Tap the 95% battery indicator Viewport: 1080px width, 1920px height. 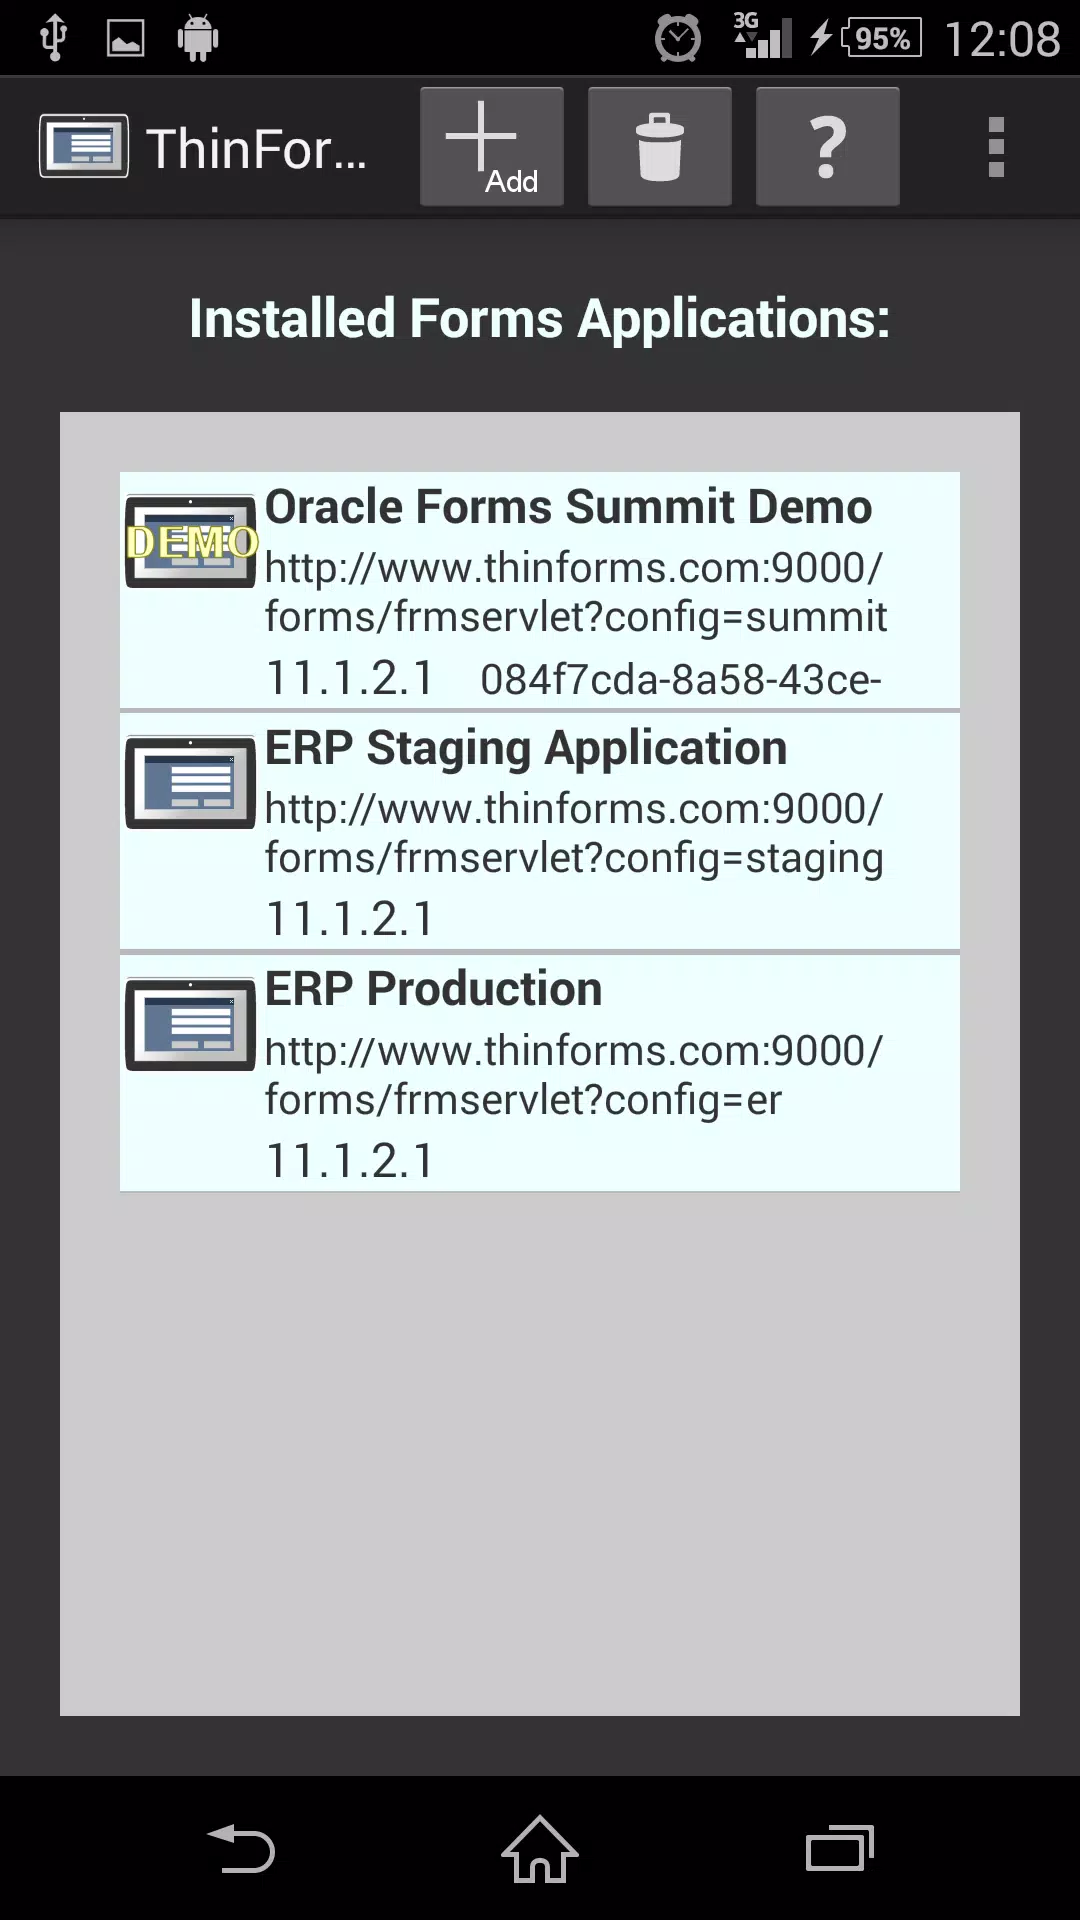tap(881, 39)
